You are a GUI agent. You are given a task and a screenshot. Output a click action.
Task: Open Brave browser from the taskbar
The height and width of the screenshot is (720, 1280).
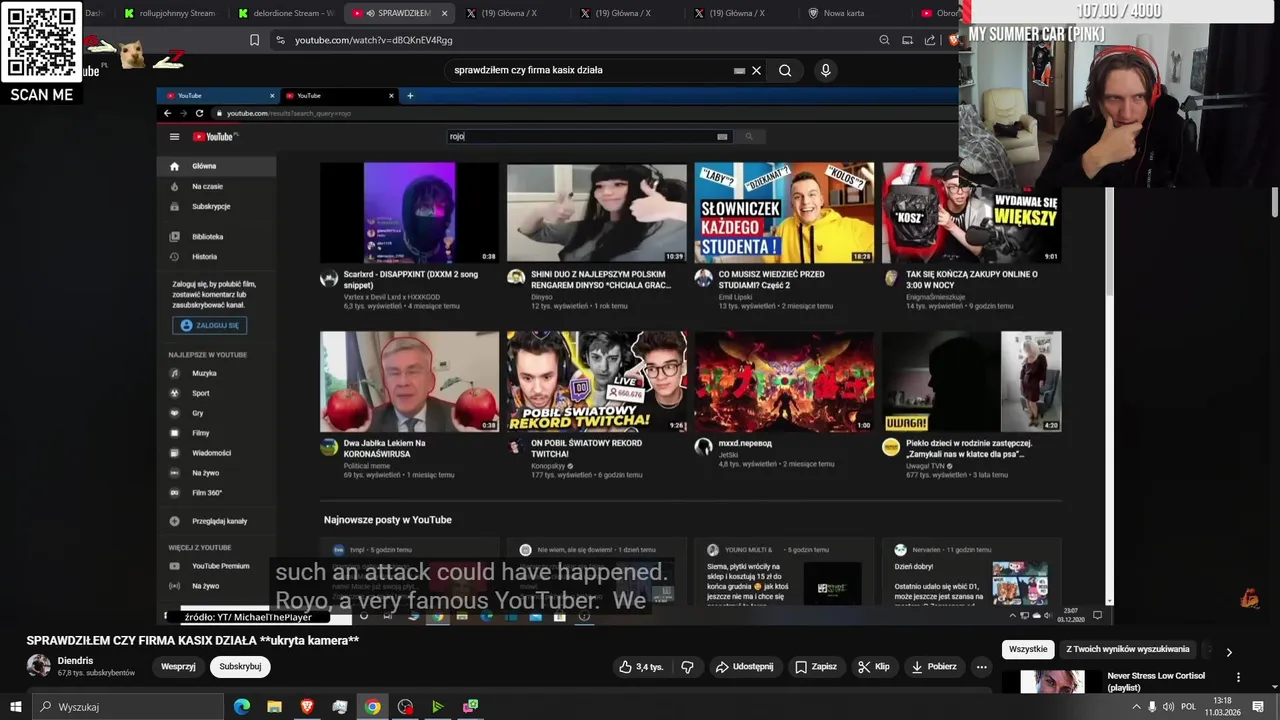[307, 707]
